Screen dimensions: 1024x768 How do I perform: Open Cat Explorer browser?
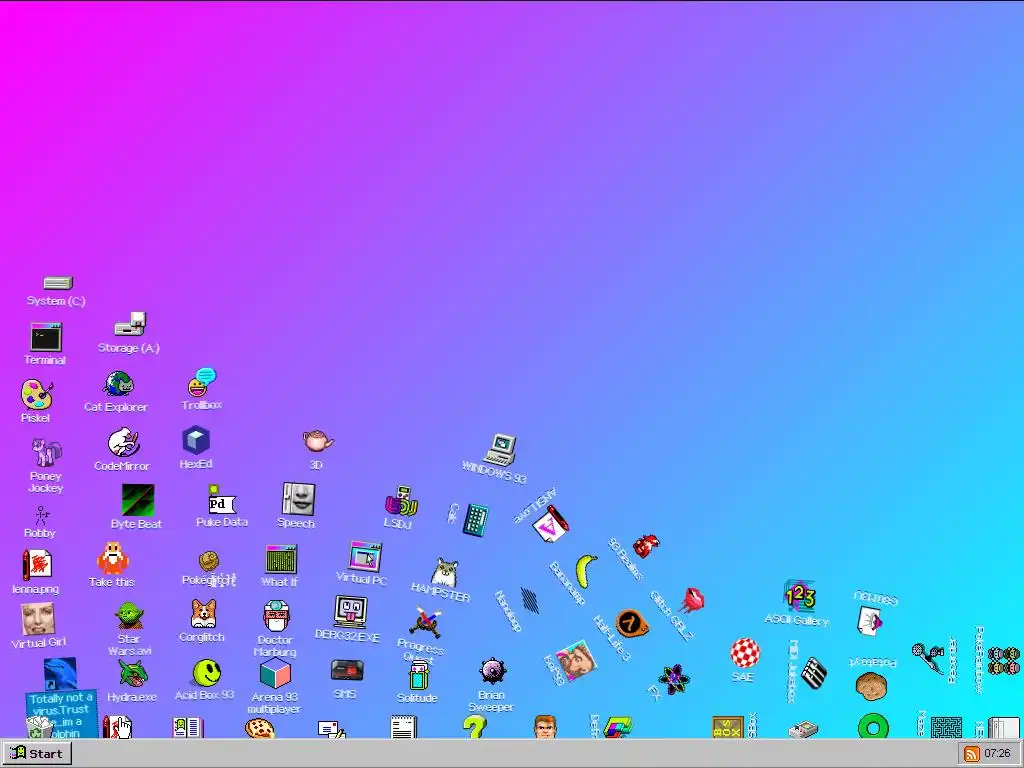[118, 384]
